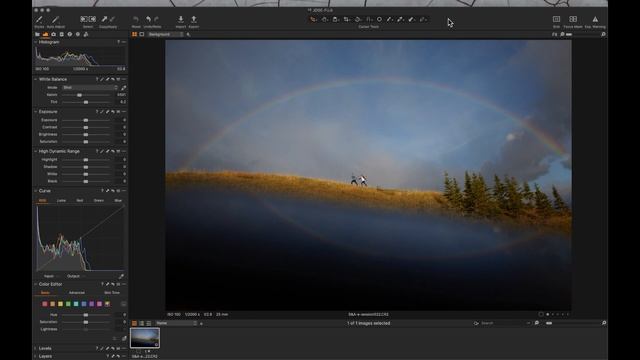Open White Balance panel help icon
Viewport: 640px width, 360px height.
pos(97,79)
